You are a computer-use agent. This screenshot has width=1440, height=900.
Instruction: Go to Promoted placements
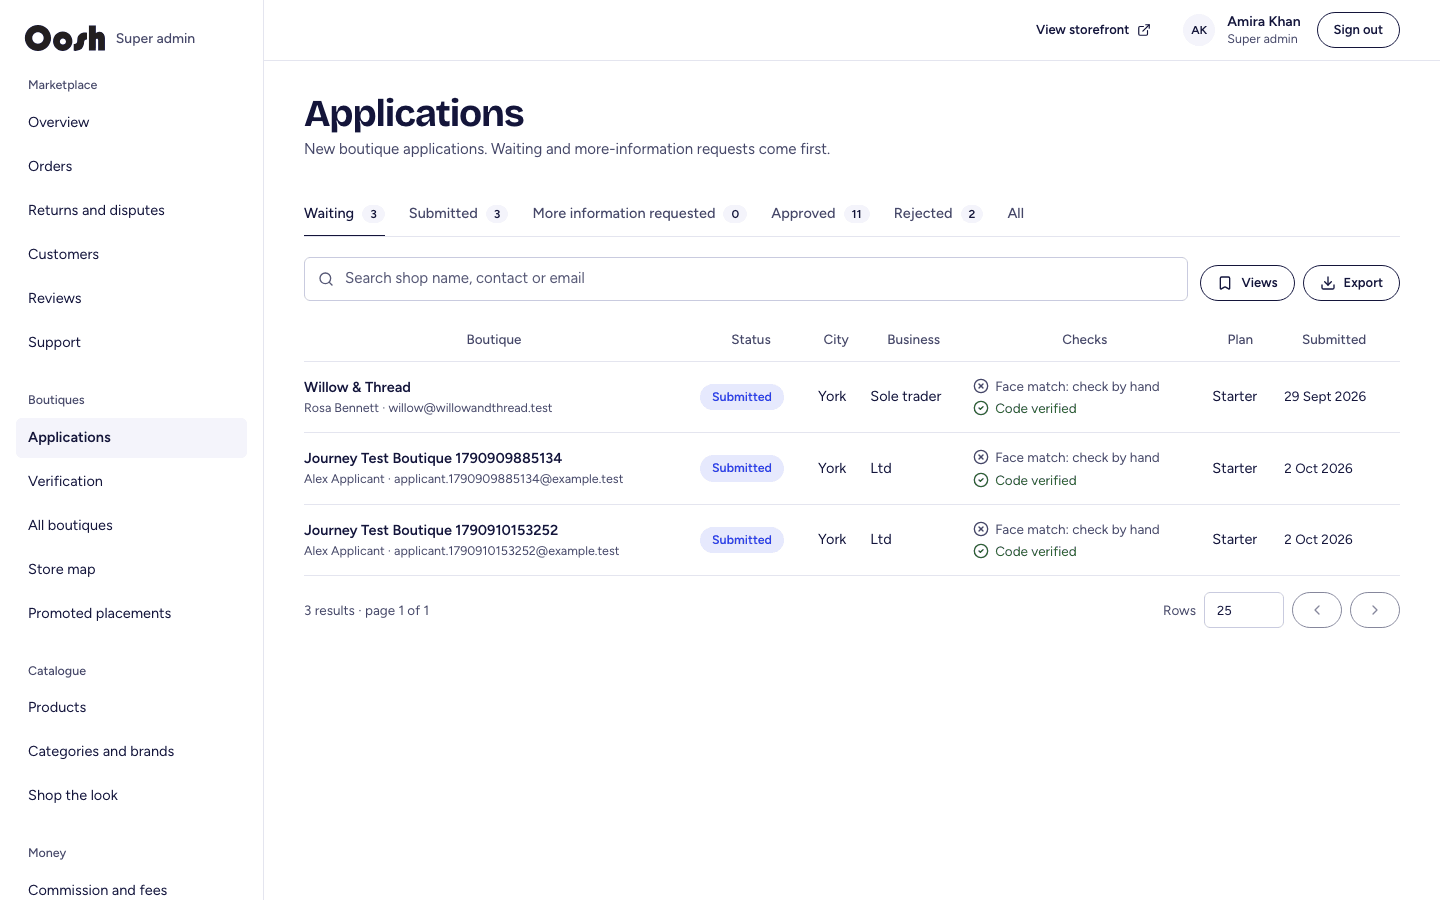coord(131,613)
